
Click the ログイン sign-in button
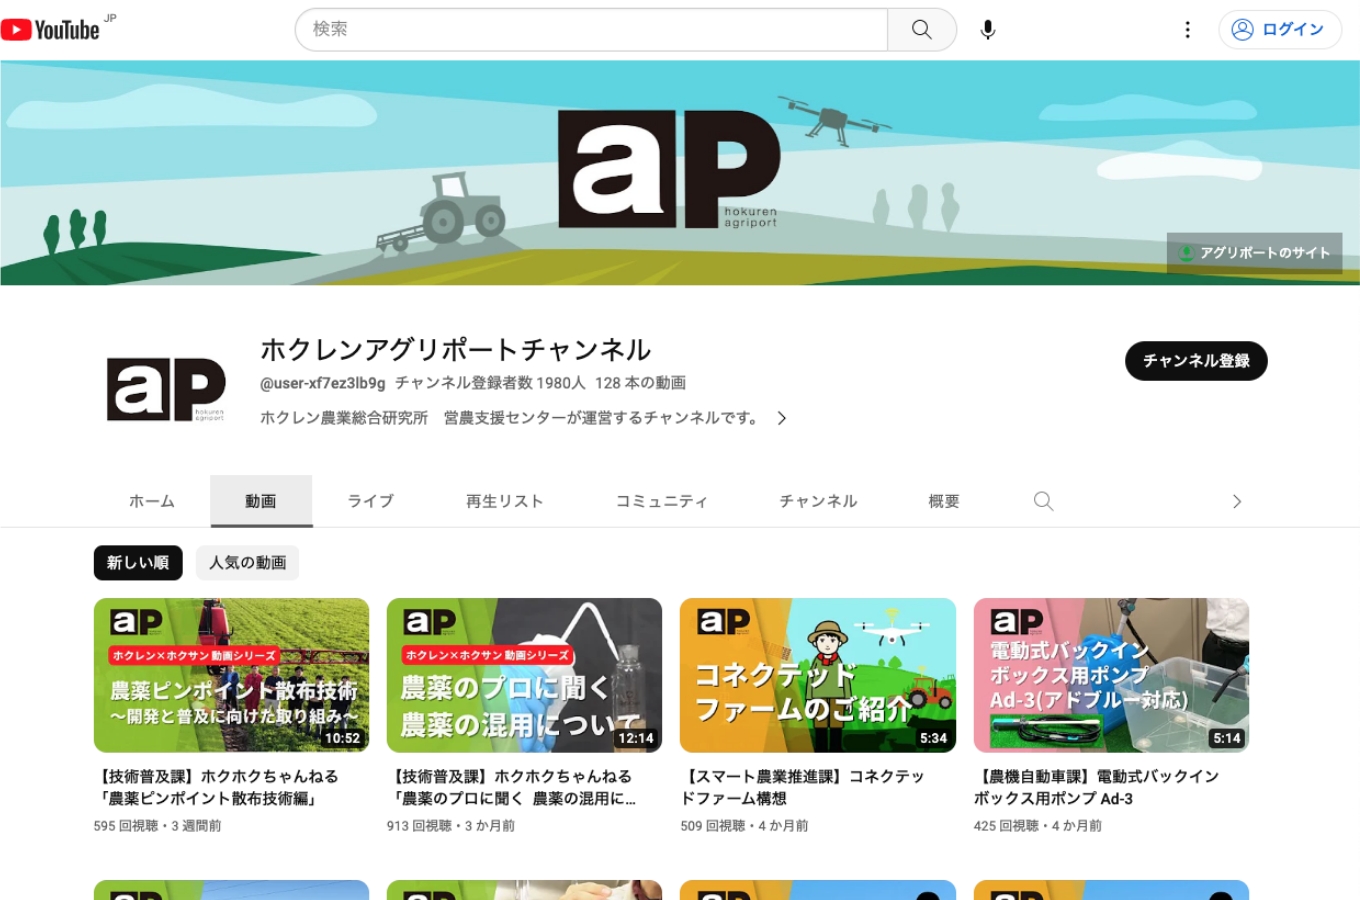tap(1279, 30)
